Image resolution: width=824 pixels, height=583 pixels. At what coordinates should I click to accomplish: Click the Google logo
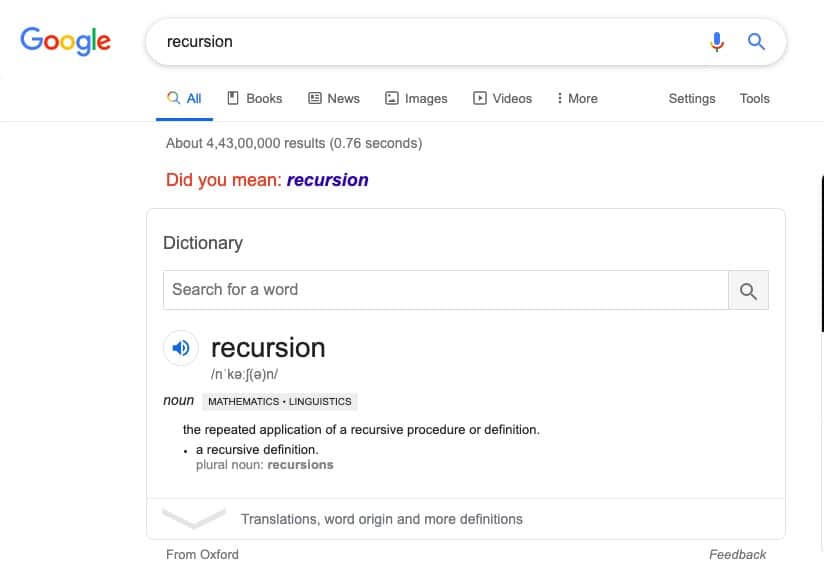[65, 41]
